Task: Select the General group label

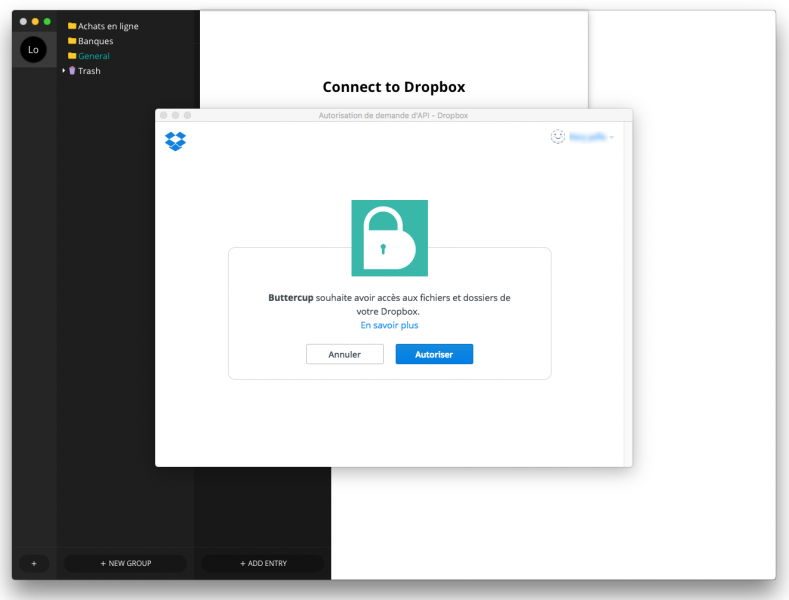Action: coord(94,56)
